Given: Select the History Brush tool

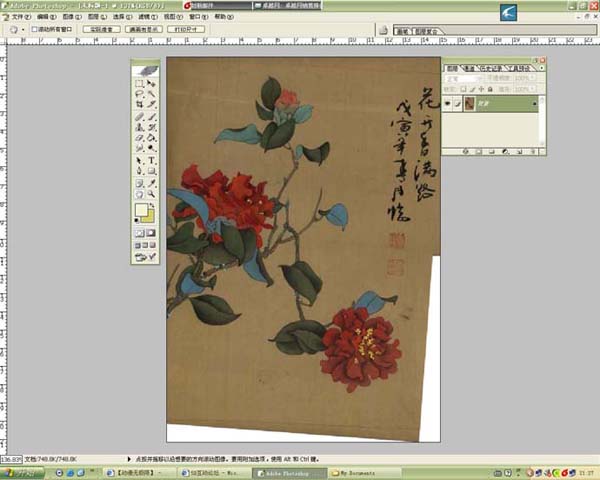Looking at the screenshot, I should [x=151, y=127].
